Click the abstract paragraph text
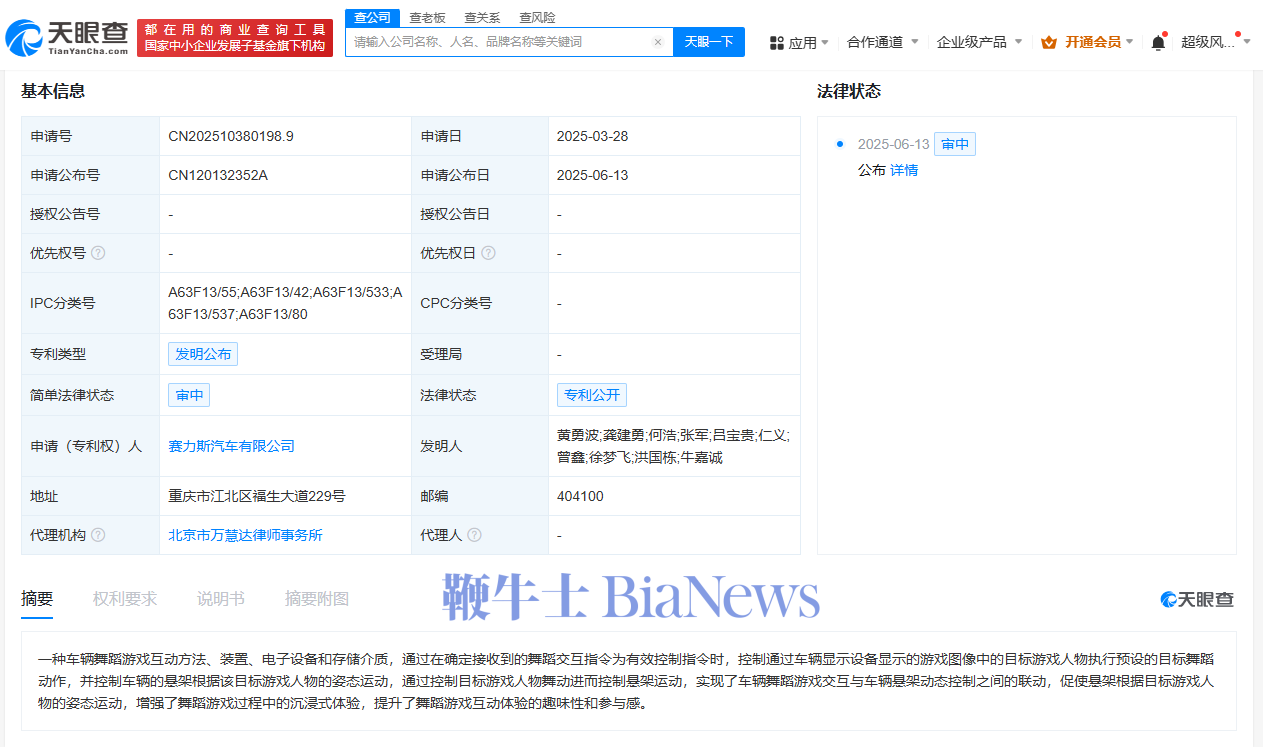Image resolution: width=1263 pixels, height=747 pixels. click(628, 681)
